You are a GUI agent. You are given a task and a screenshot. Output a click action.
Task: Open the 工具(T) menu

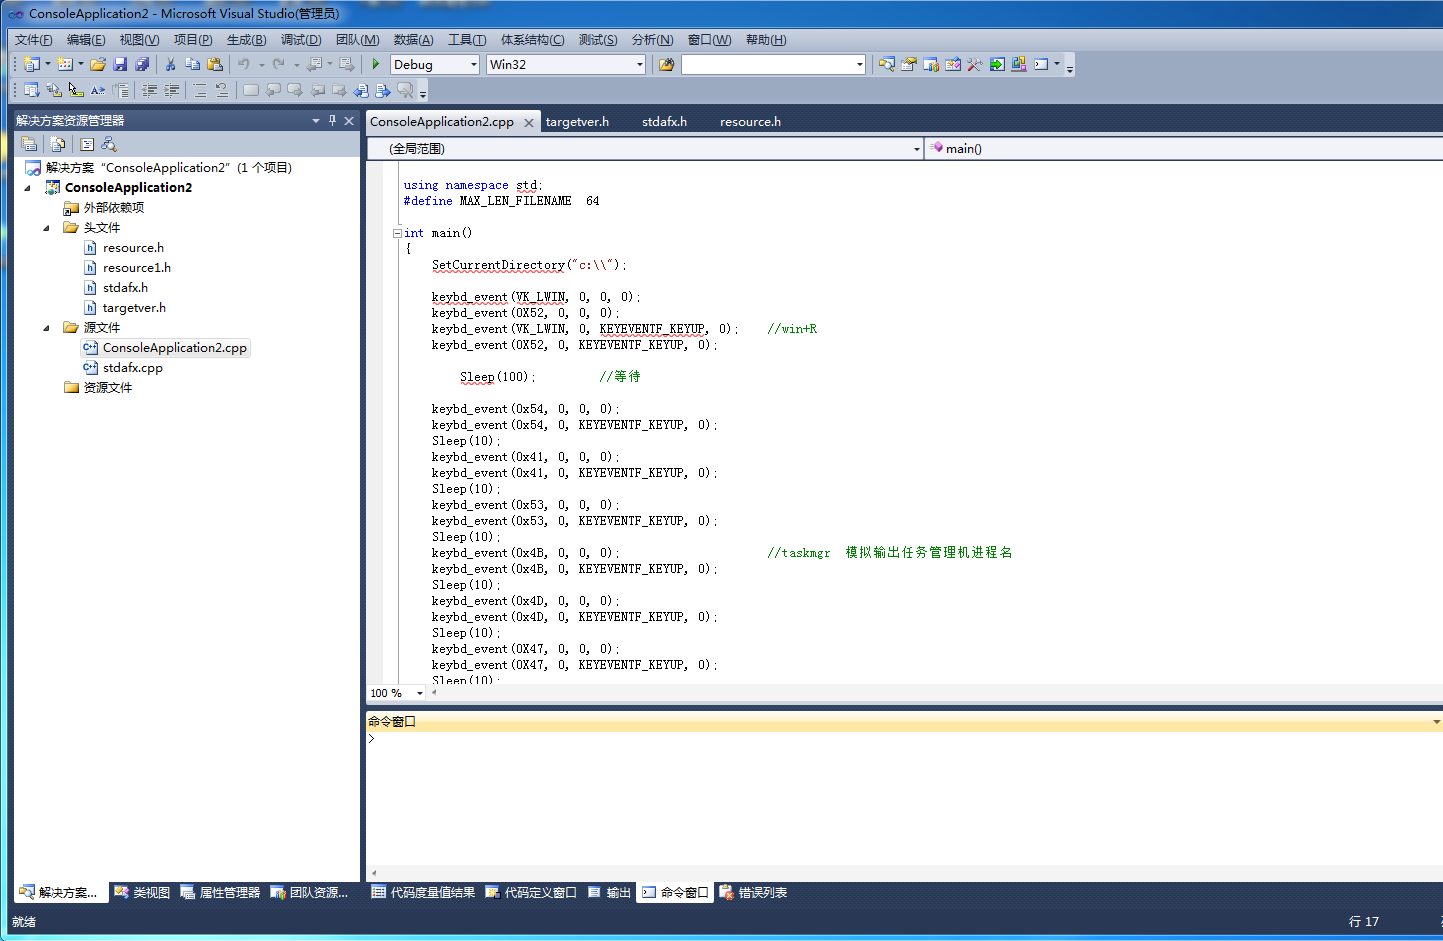[467, 39]
